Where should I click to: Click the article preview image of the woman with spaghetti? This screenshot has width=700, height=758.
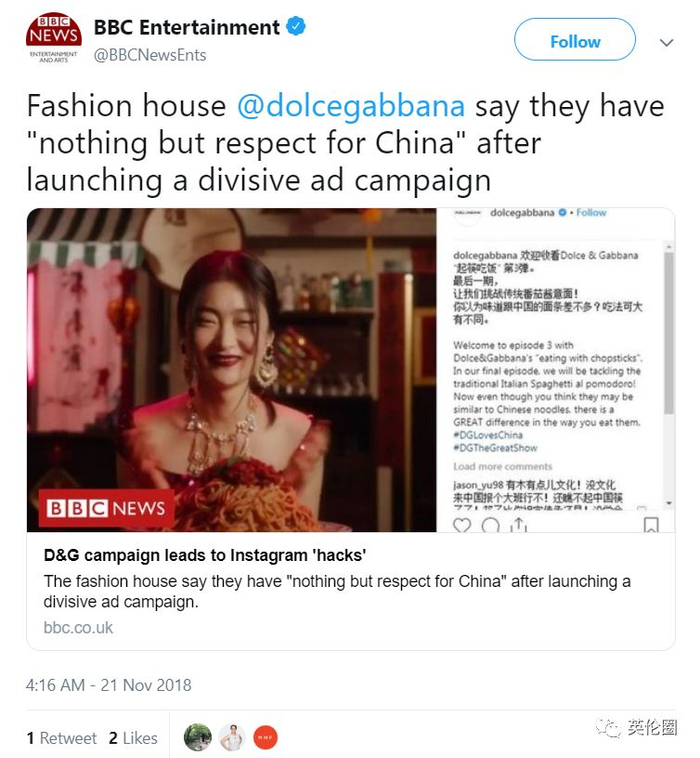[x=232, y=370]
